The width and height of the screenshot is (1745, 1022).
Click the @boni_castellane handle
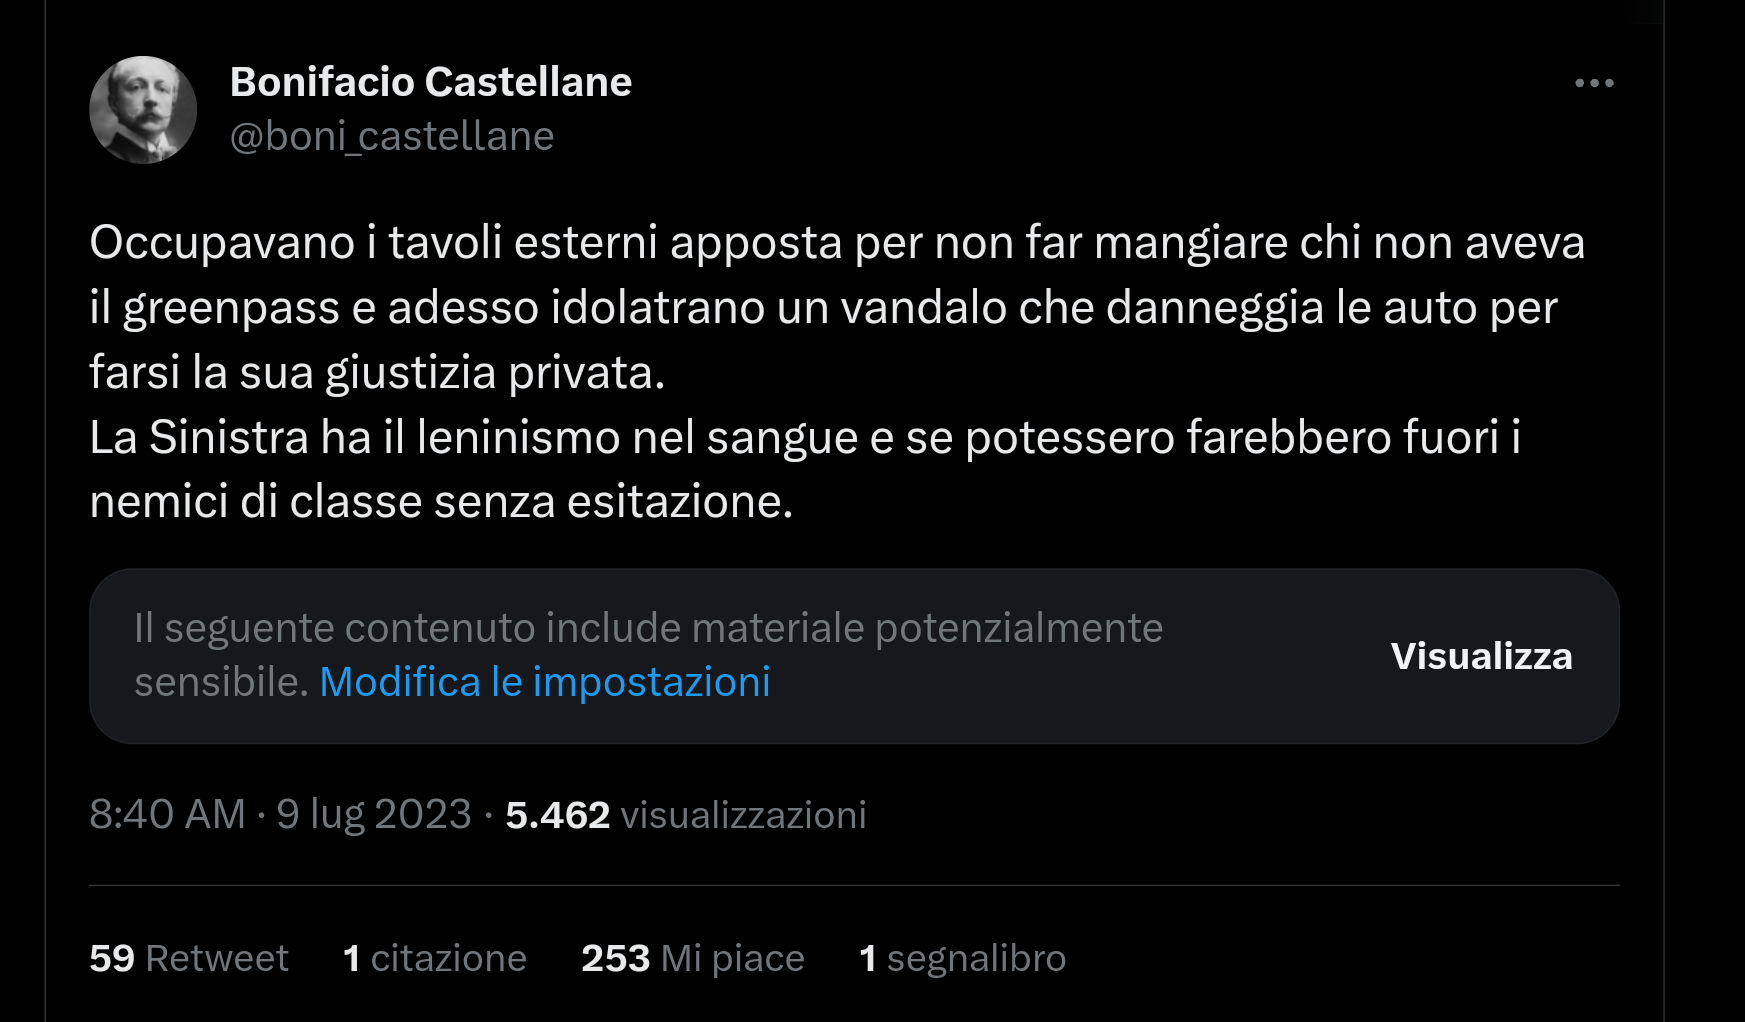click(x=391, y=136)
